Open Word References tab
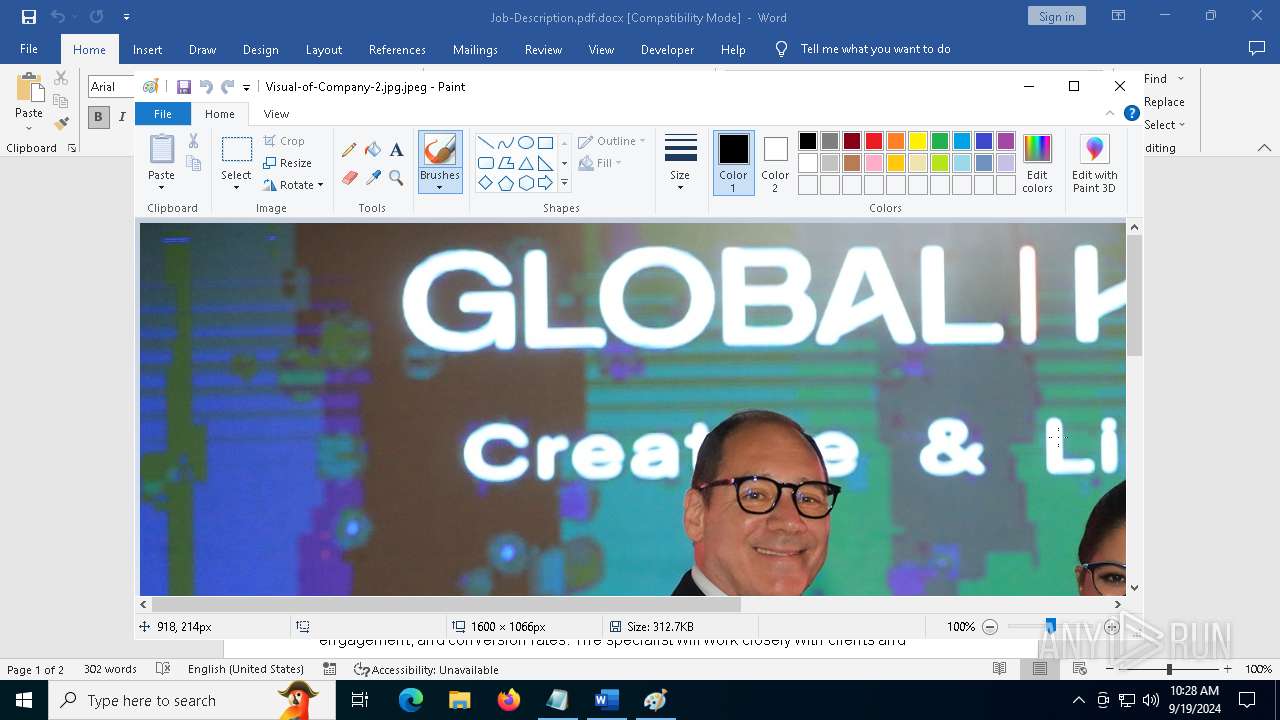Image resolution: width=1280 pixels, height=720 pixels. [397, 49]
